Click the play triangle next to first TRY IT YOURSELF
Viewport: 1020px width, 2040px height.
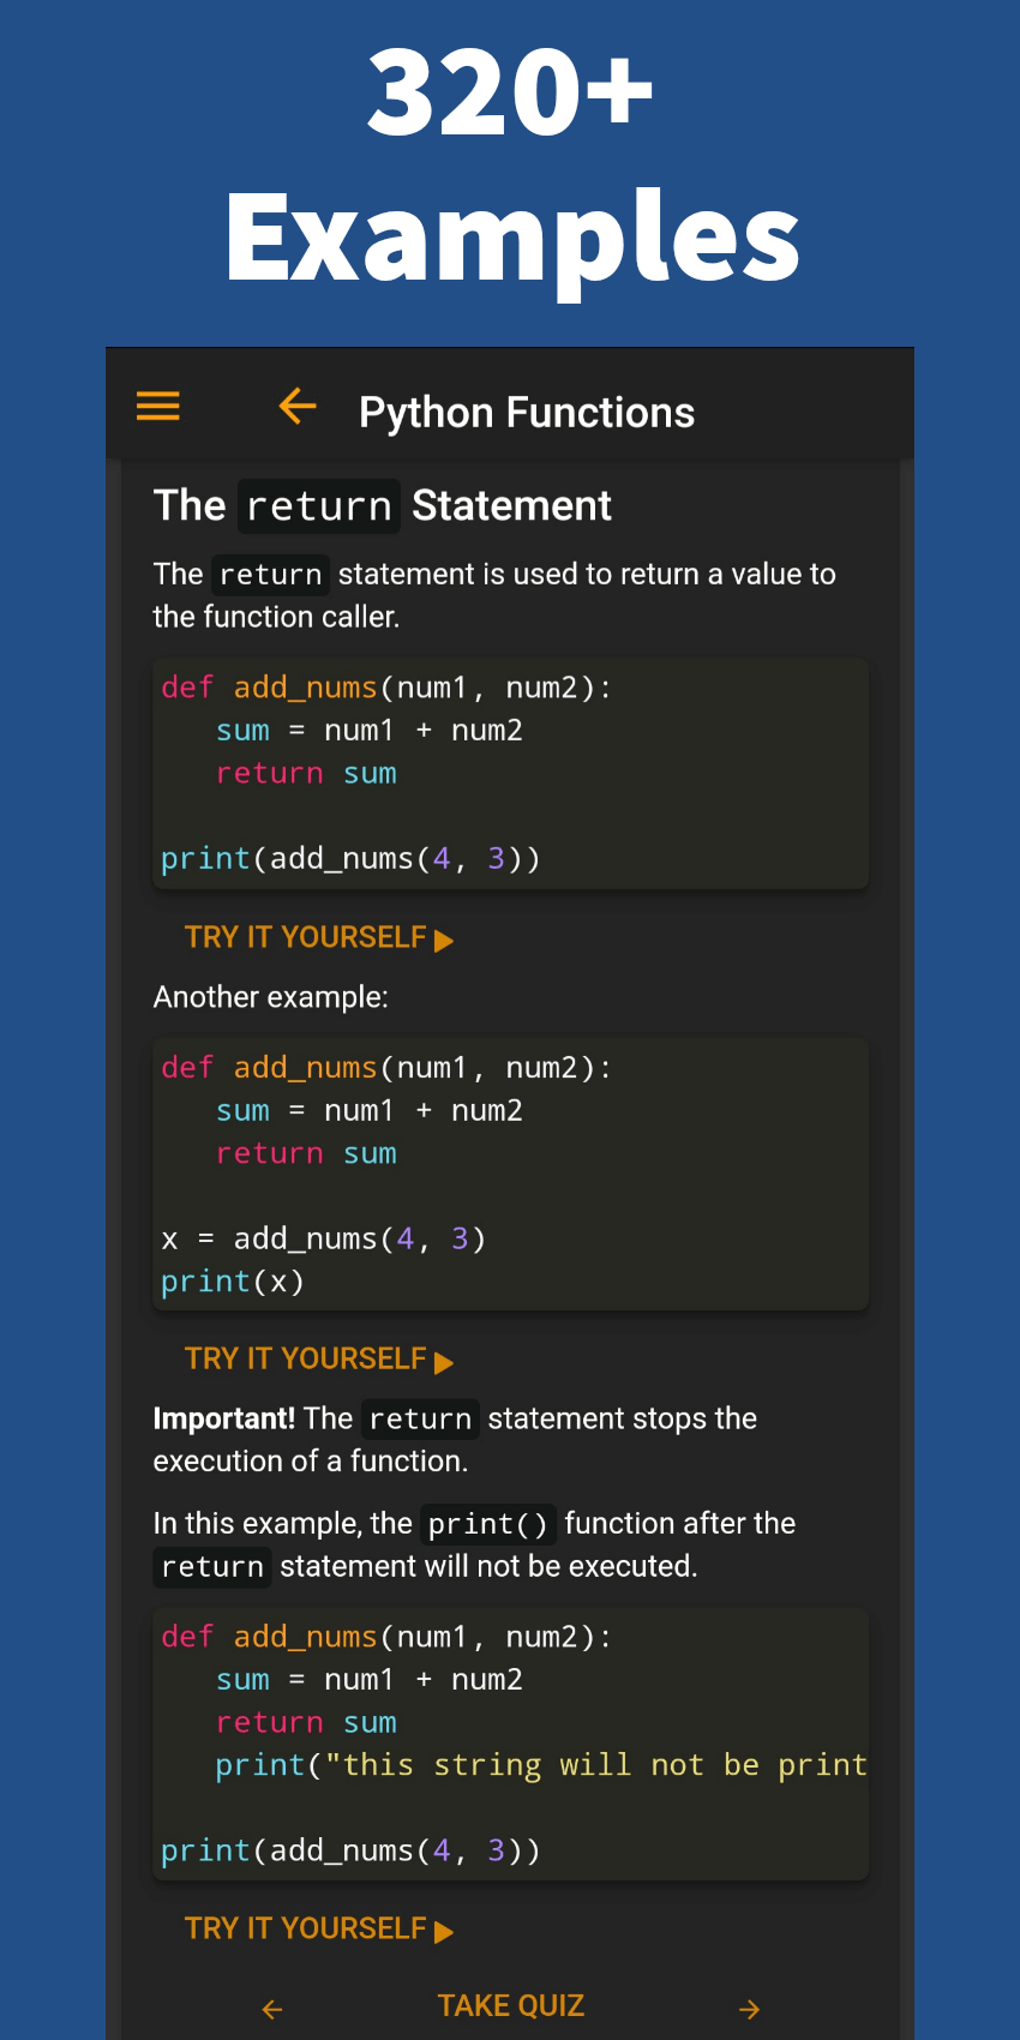[x=443, y=940]
